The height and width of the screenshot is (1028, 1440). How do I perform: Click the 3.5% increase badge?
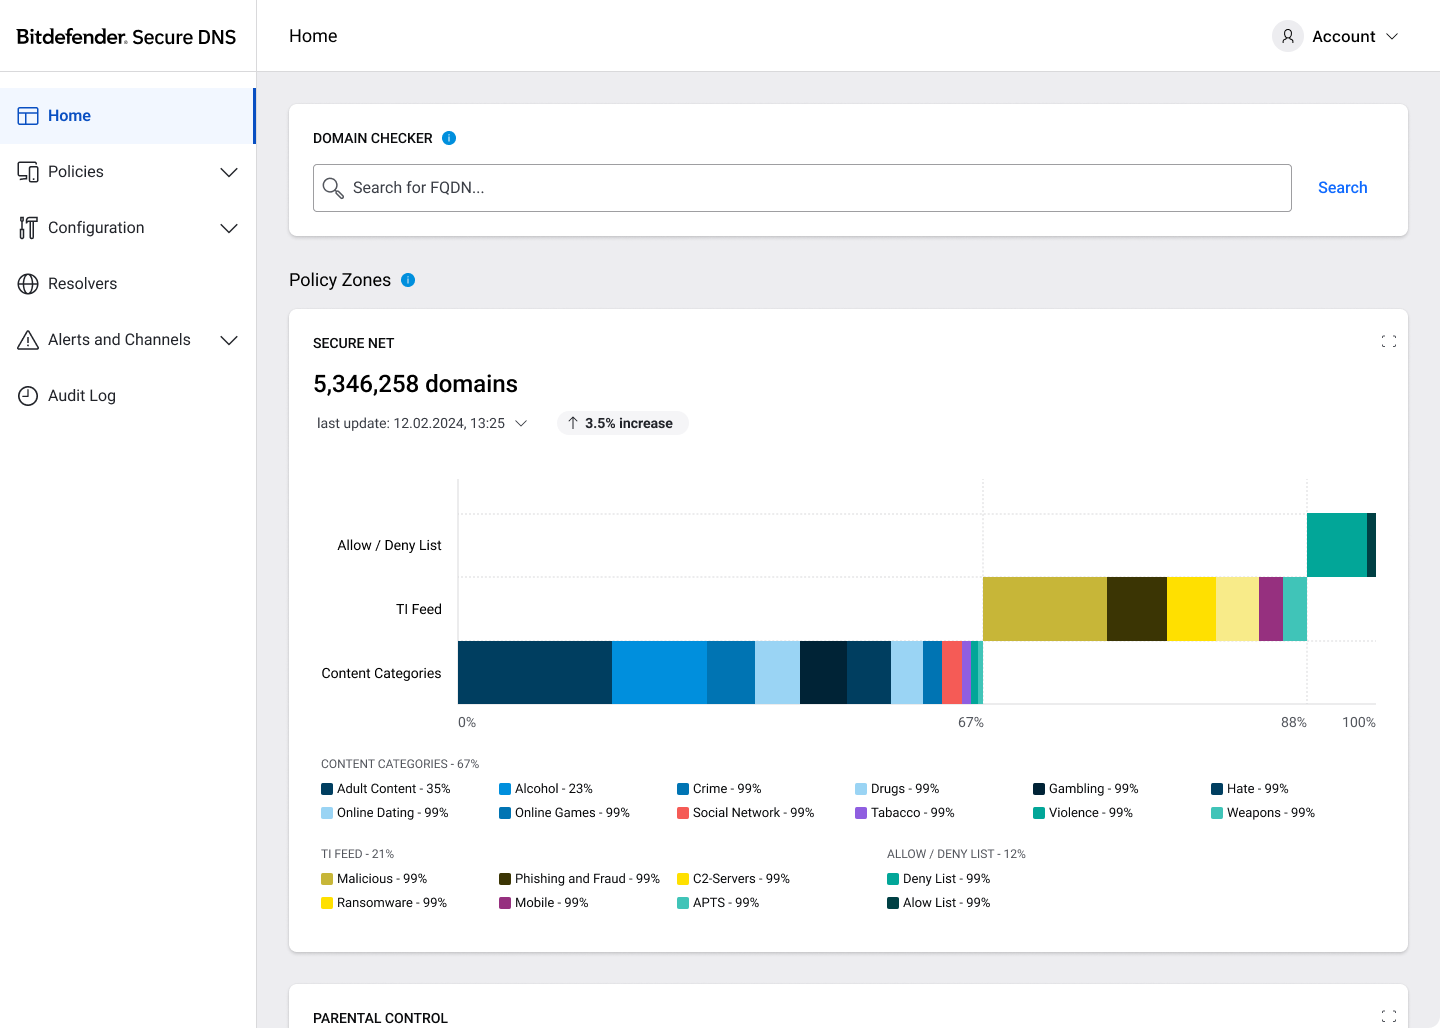pyautogui.click(x=622, y=423)
